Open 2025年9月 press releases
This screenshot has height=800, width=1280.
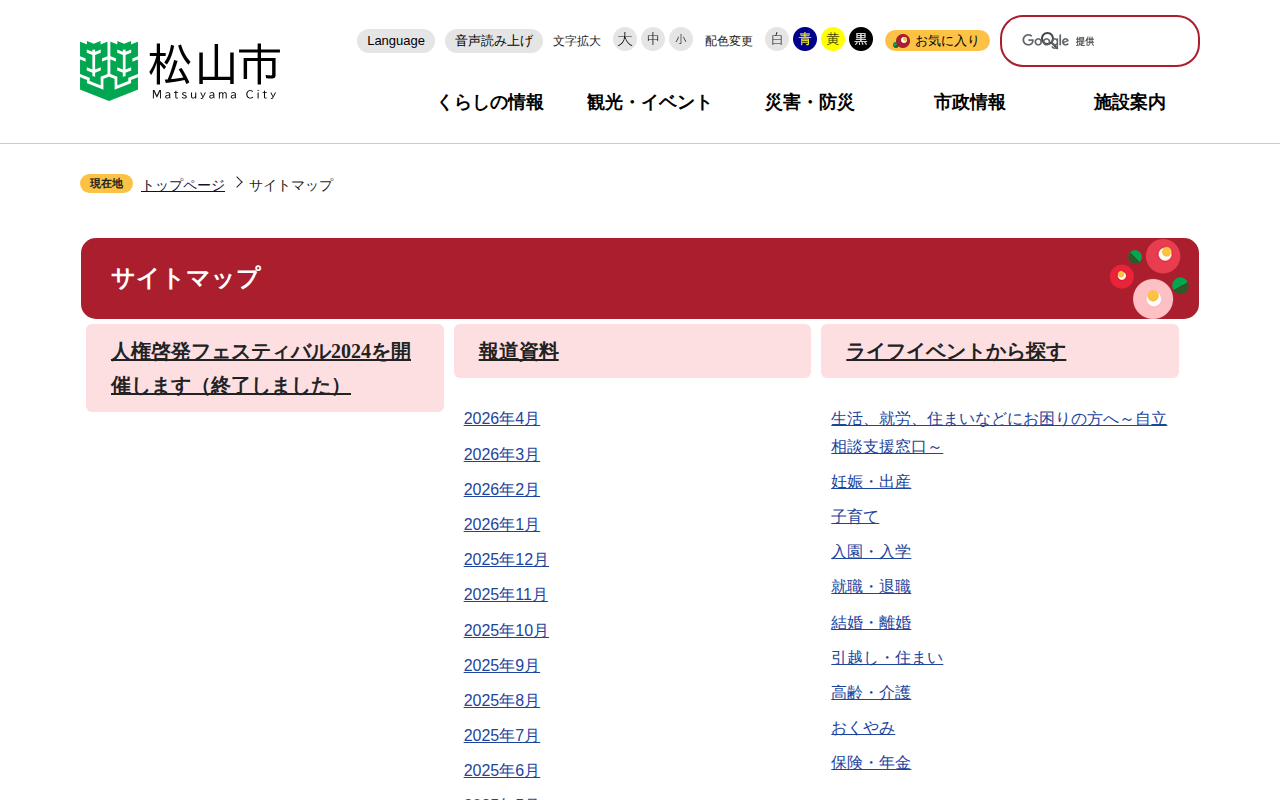point(502,666)
